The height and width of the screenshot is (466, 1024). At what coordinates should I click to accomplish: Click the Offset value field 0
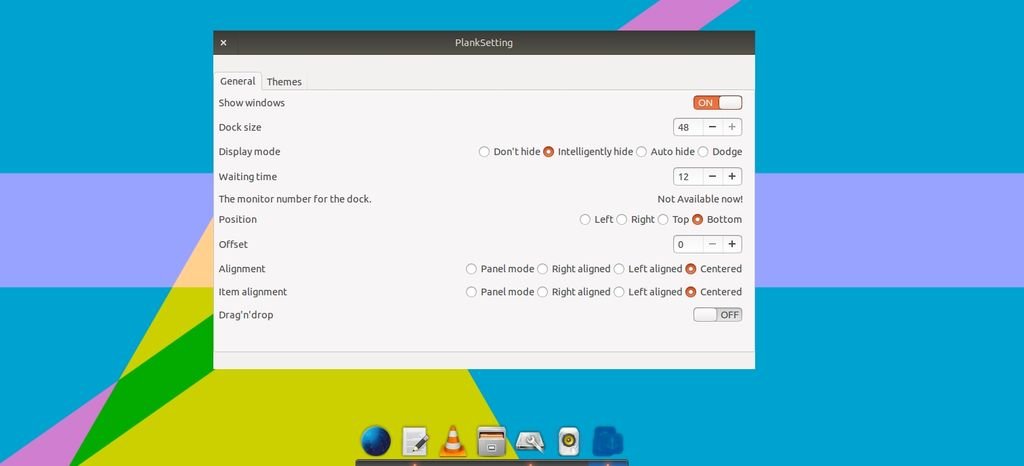(688, 244)
